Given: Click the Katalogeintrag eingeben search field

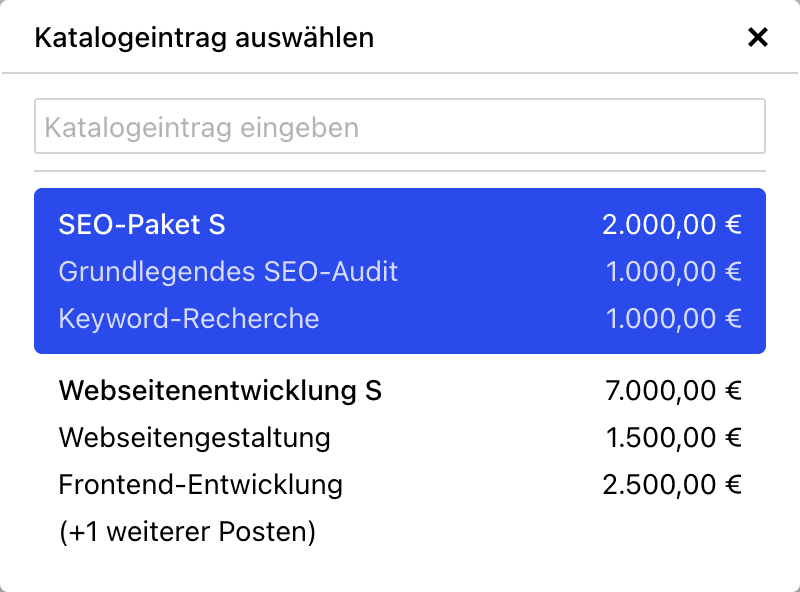Looking at the screenshot, I should [400, 126].
